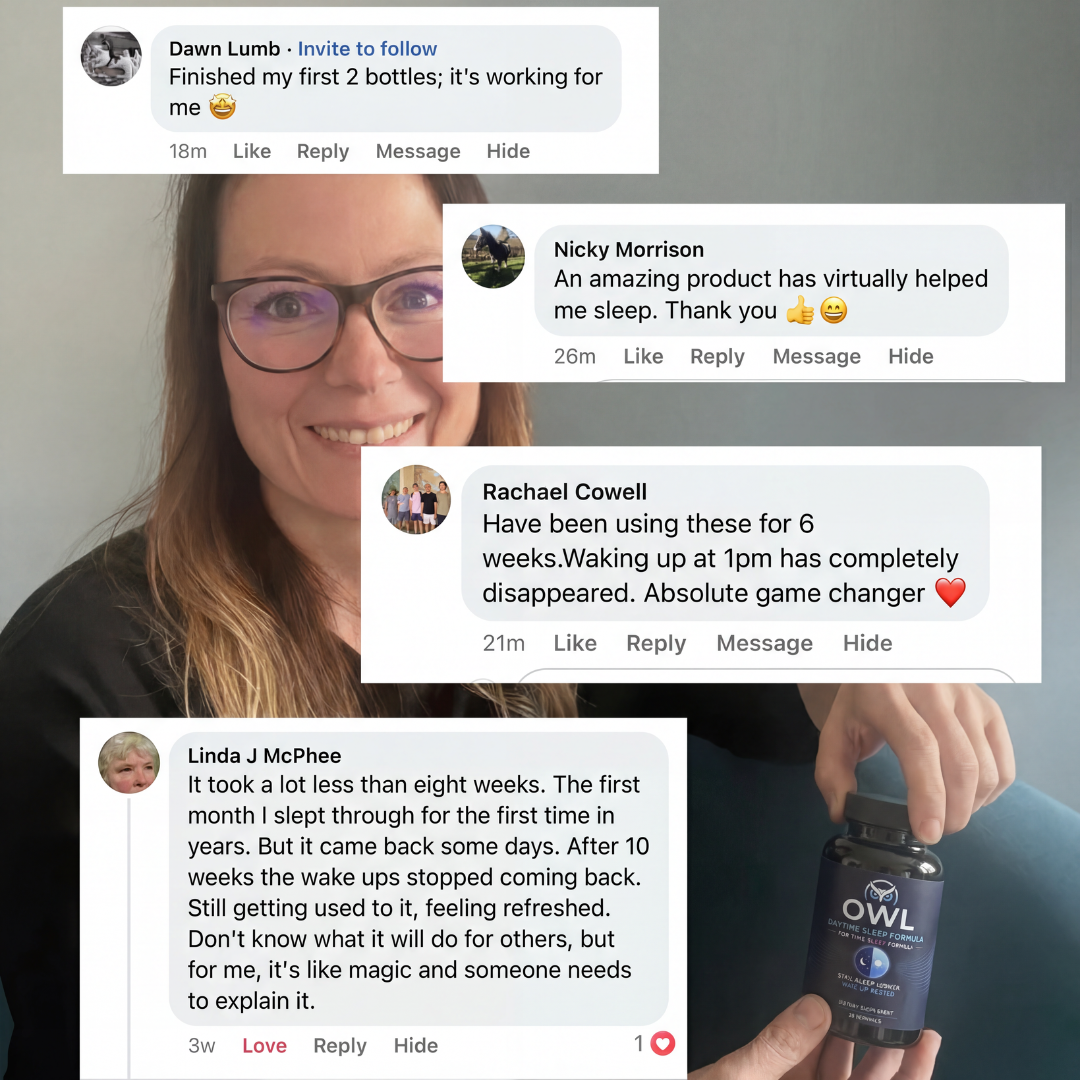Screen dimensions: 1080x1080
Task: Reply to Nicky Morrison's comment
Action: tap(718, 357)
